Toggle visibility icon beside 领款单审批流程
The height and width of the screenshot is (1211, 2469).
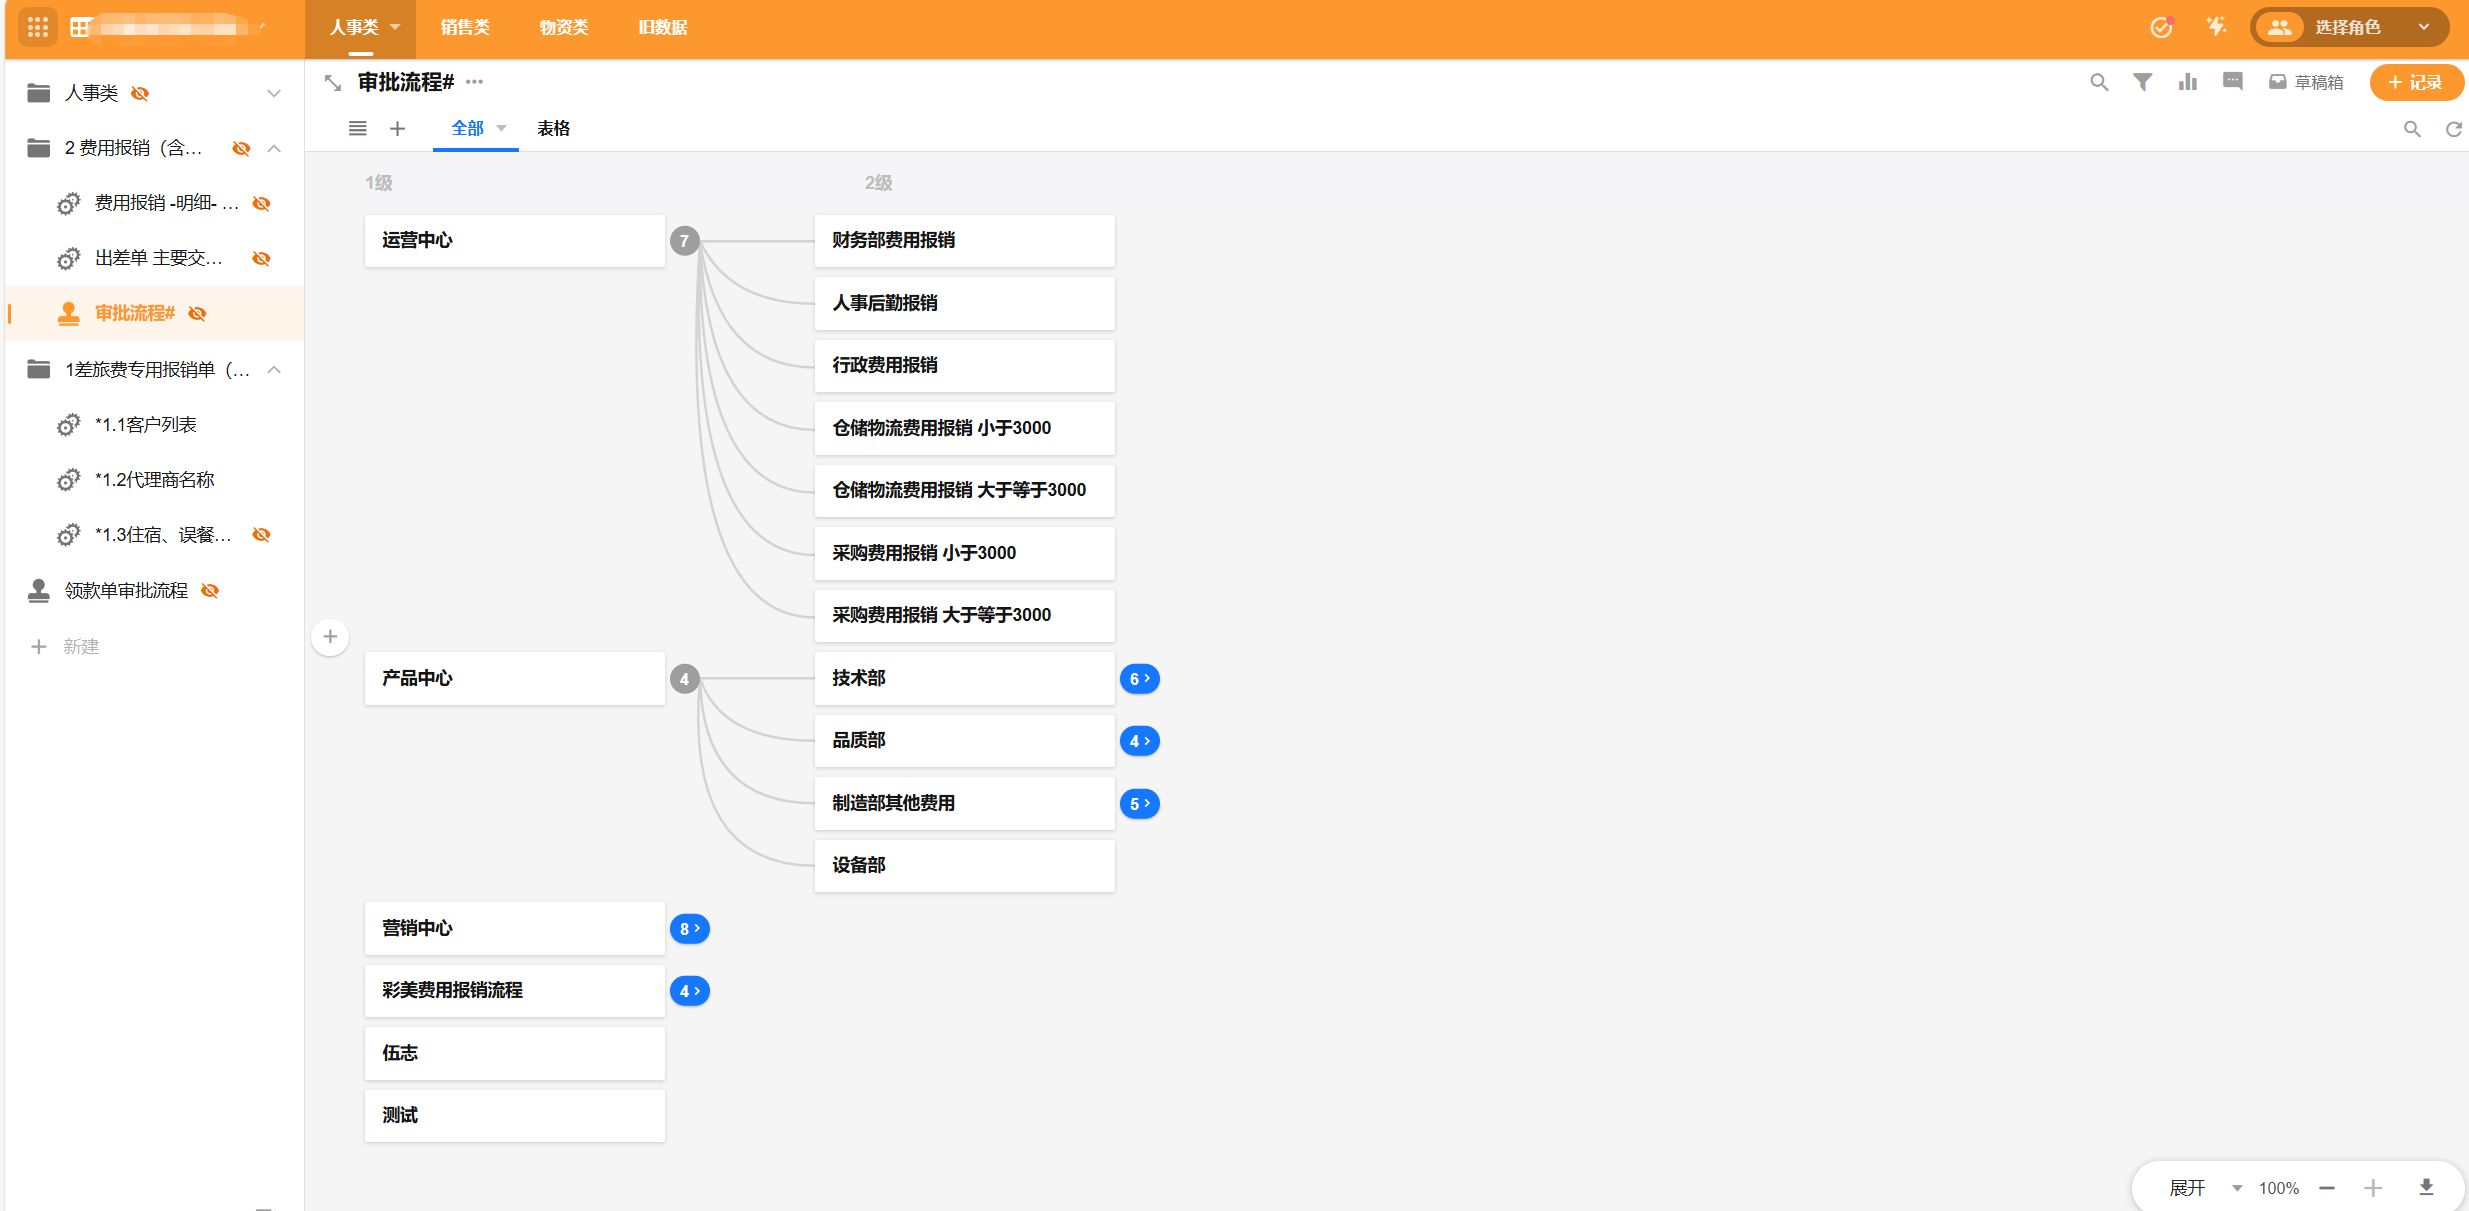(210, 591)
